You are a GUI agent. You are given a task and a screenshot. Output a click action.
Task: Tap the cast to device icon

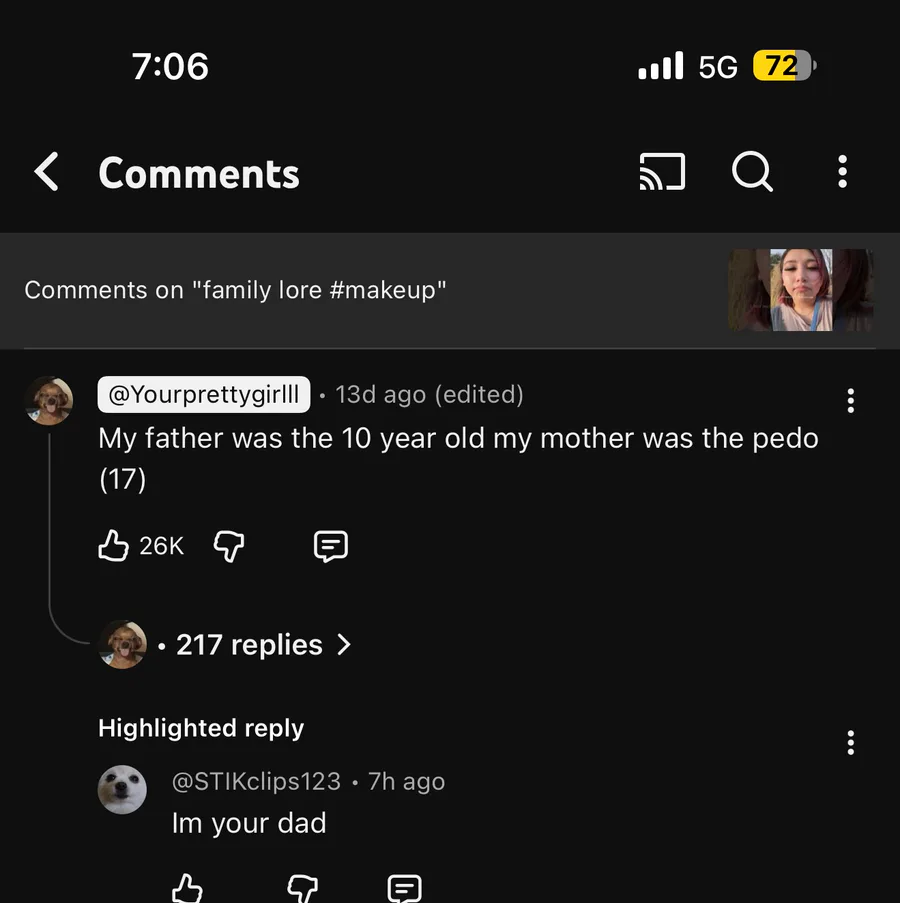pyautogui.click(x=662, y=172)
